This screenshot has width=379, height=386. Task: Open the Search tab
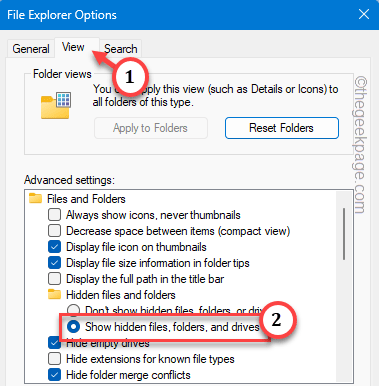(x=120, y=49)
